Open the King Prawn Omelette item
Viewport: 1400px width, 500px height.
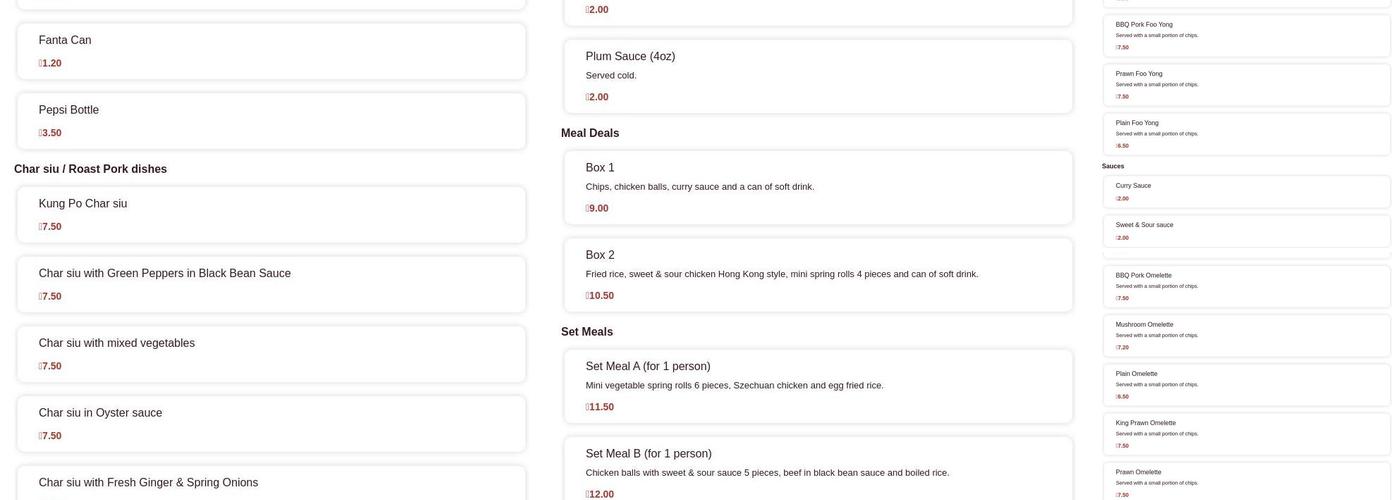pos(1246,434)
